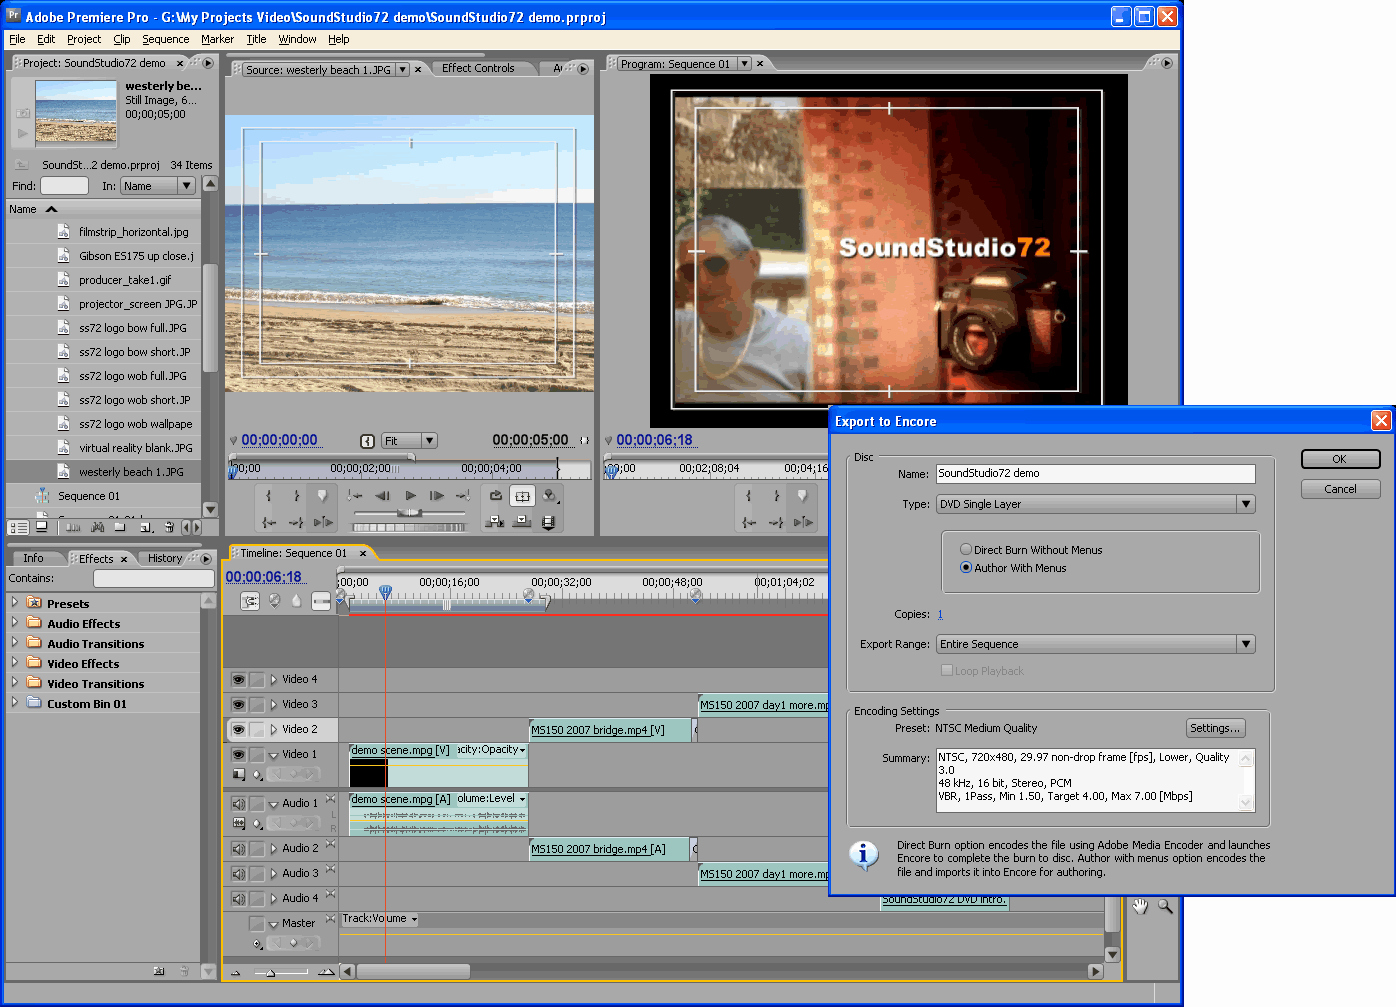Open Title menu
This screenshot has height=1007, width=1396.
(256, 39)
